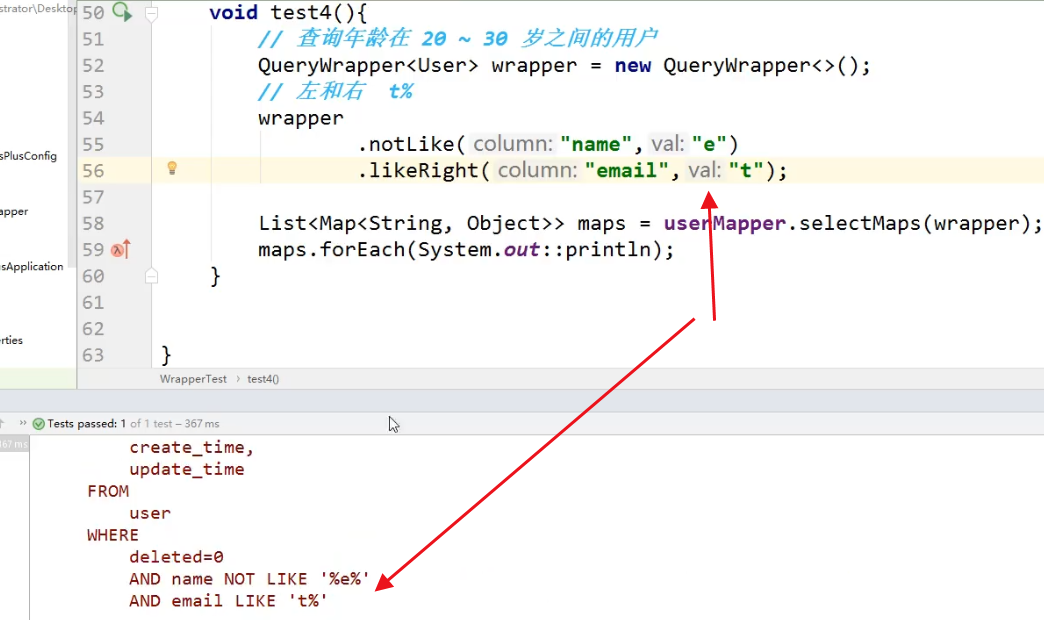
Task: Click the sPlusConfig item in project tree
Action: tap(29, 156)
